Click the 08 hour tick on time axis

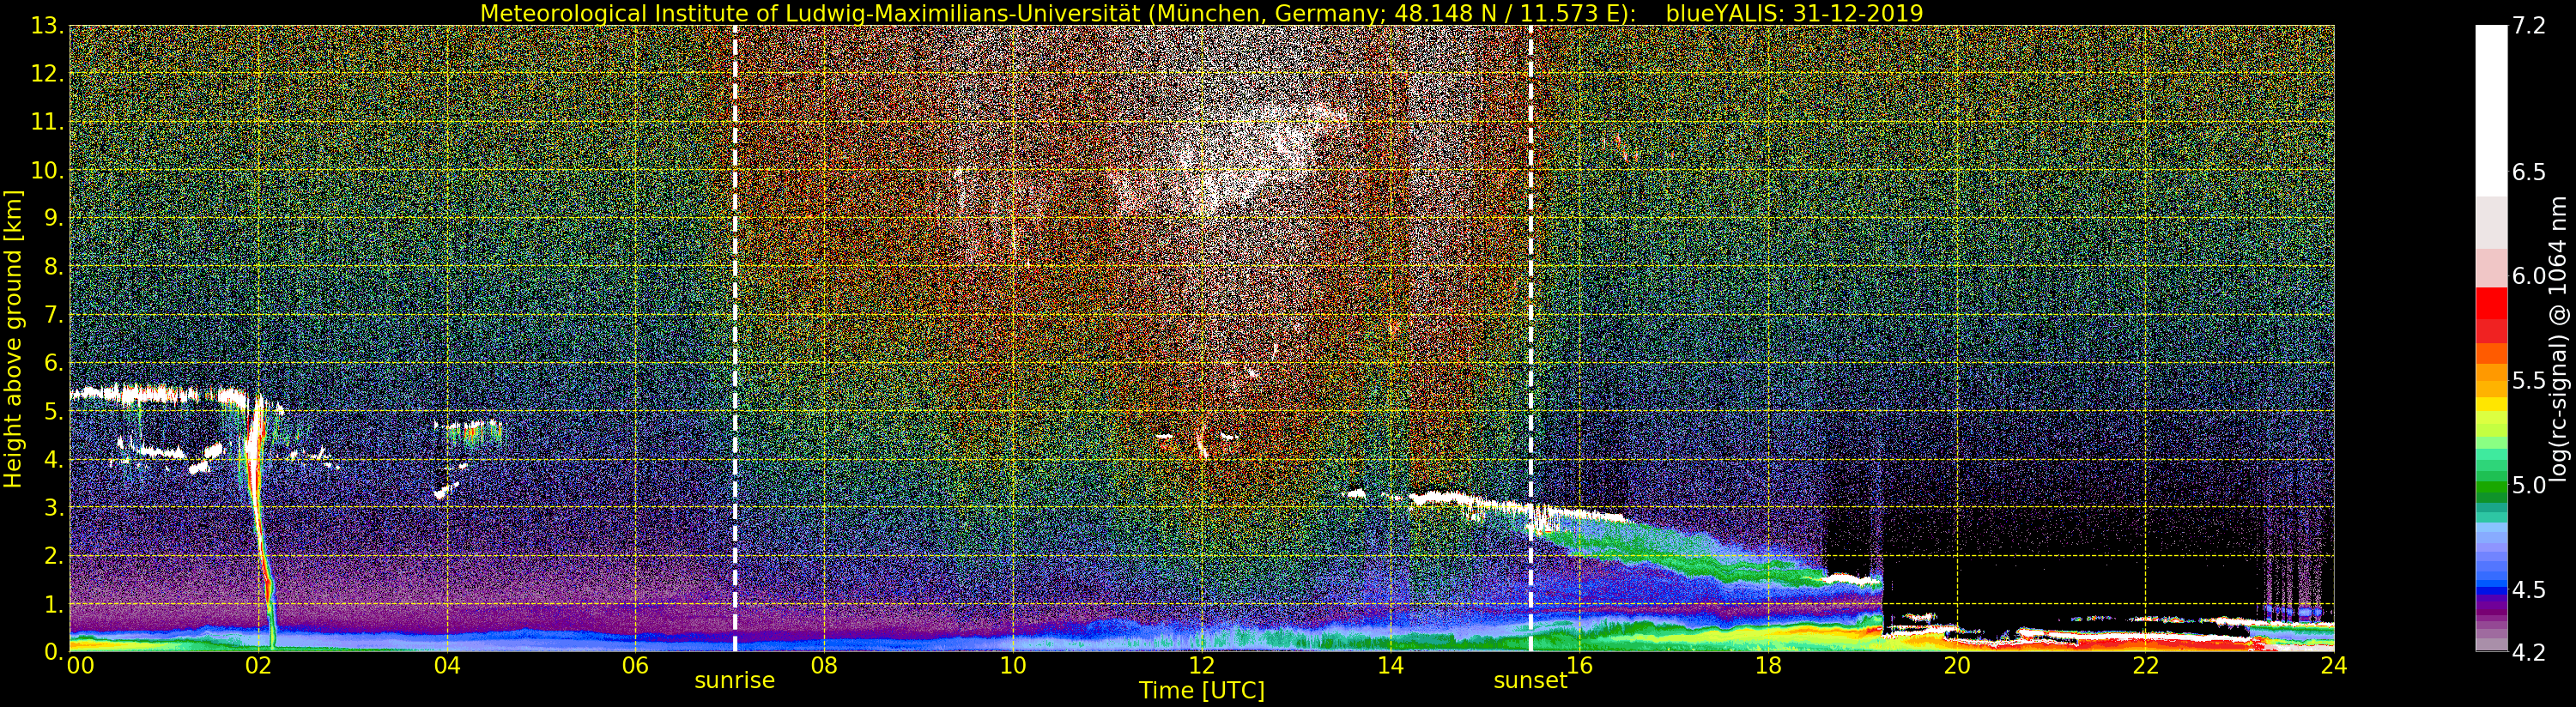coord(824,665)
